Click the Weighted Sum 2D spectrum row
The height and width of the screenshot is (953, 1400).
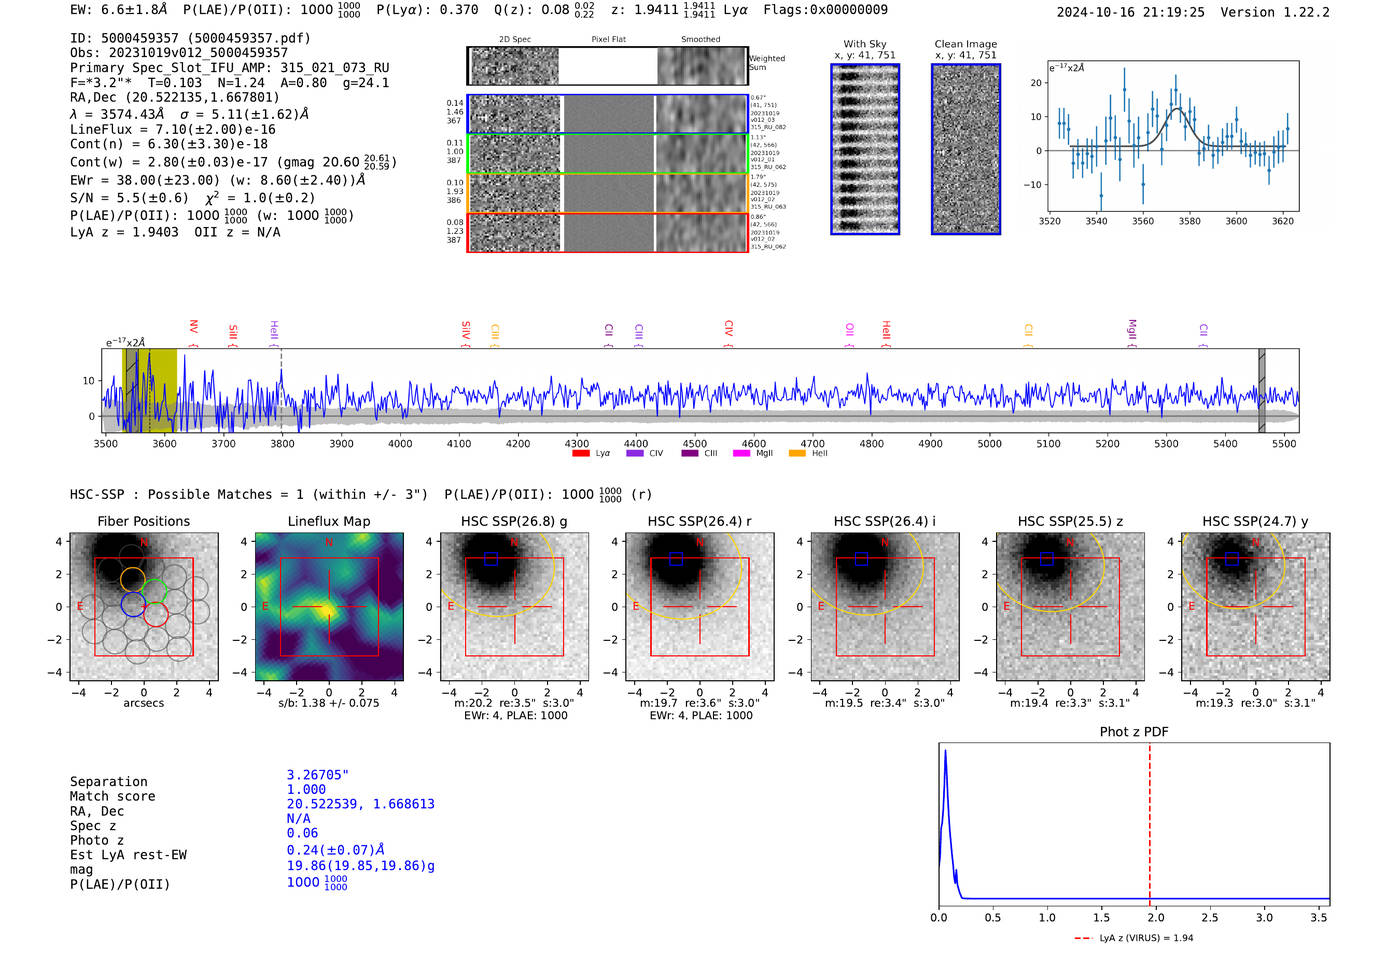click(x=608, y=66)
